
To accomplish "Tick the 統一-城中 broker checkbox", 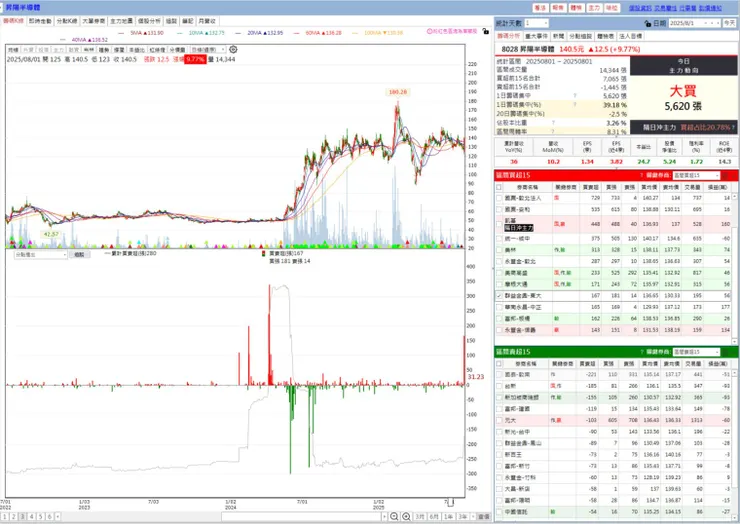I will click(x=499, y=238).
